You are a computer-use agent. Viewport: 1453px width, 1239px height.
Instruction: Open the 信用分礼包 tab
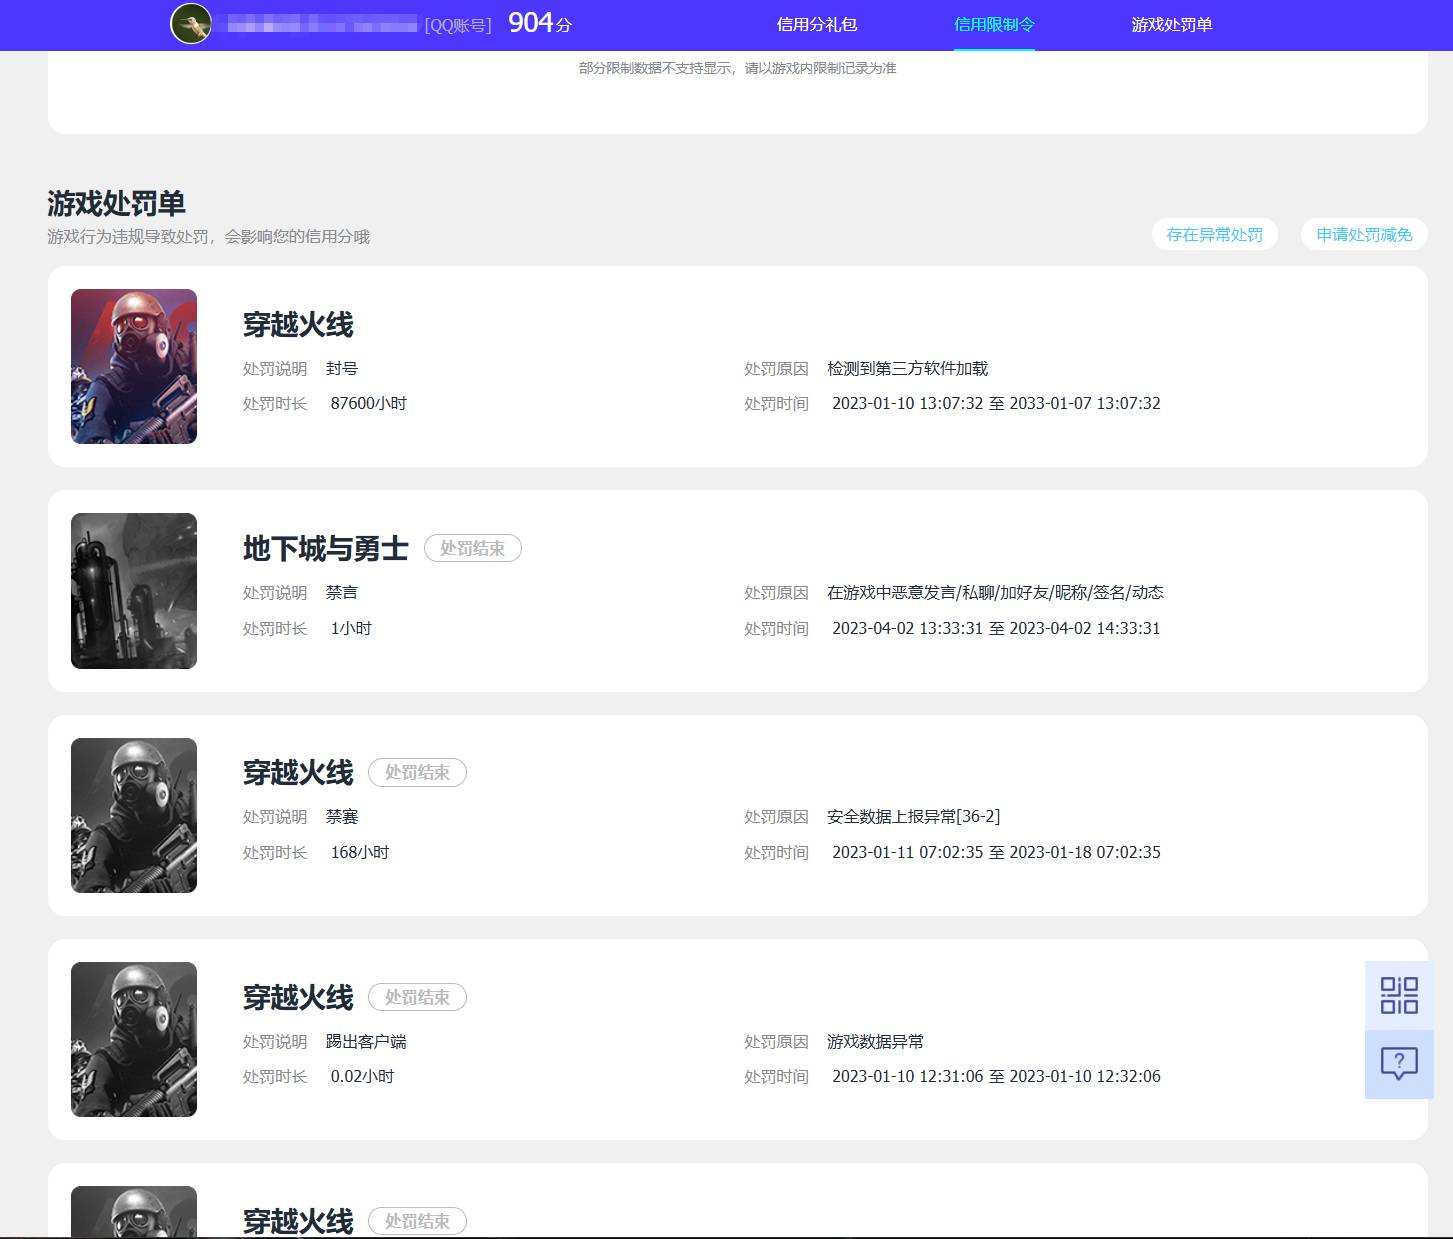click(817, 24)
